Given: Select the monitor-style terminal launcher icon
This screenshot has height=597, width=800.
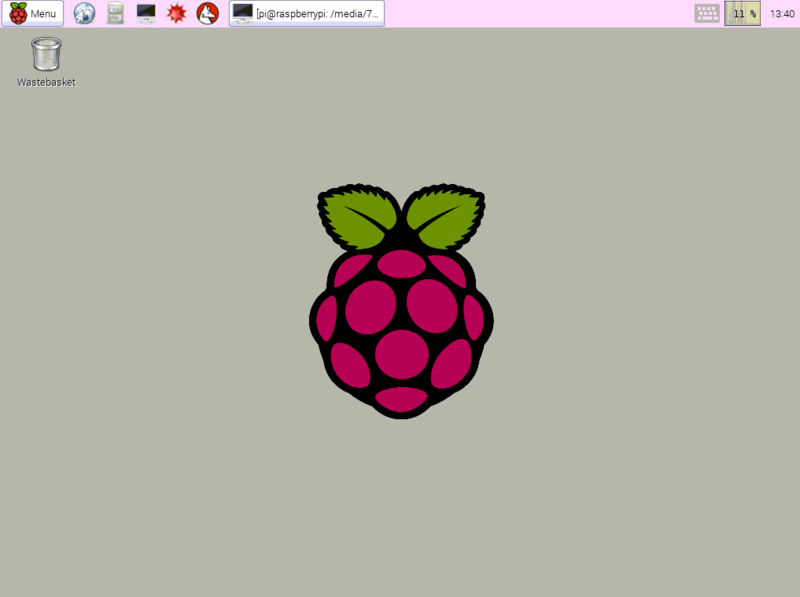Looking at the screenshot, I should tap(146, 13).
